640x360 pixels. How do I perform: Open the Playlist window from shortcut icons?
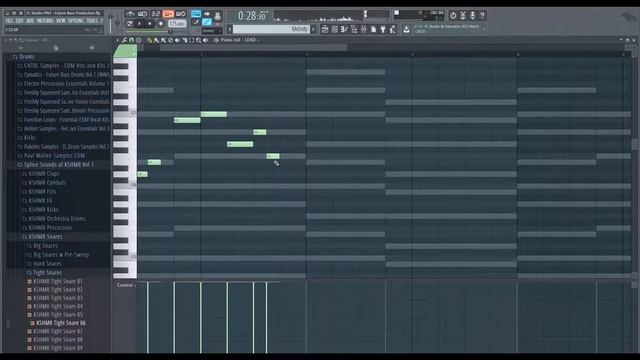click(325, 29)
